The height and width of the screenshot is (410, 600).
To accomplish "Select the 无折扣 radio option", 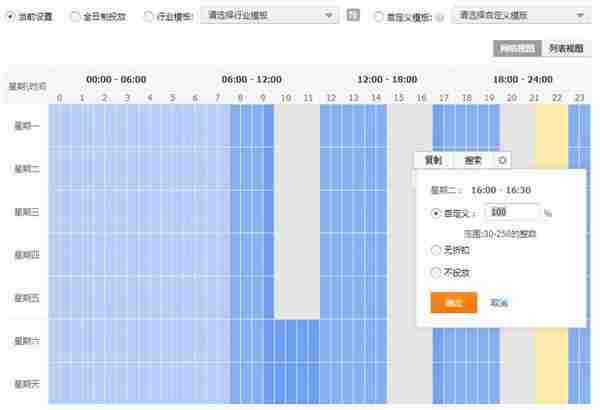I will pyautogui.click(x=435, y=249).
